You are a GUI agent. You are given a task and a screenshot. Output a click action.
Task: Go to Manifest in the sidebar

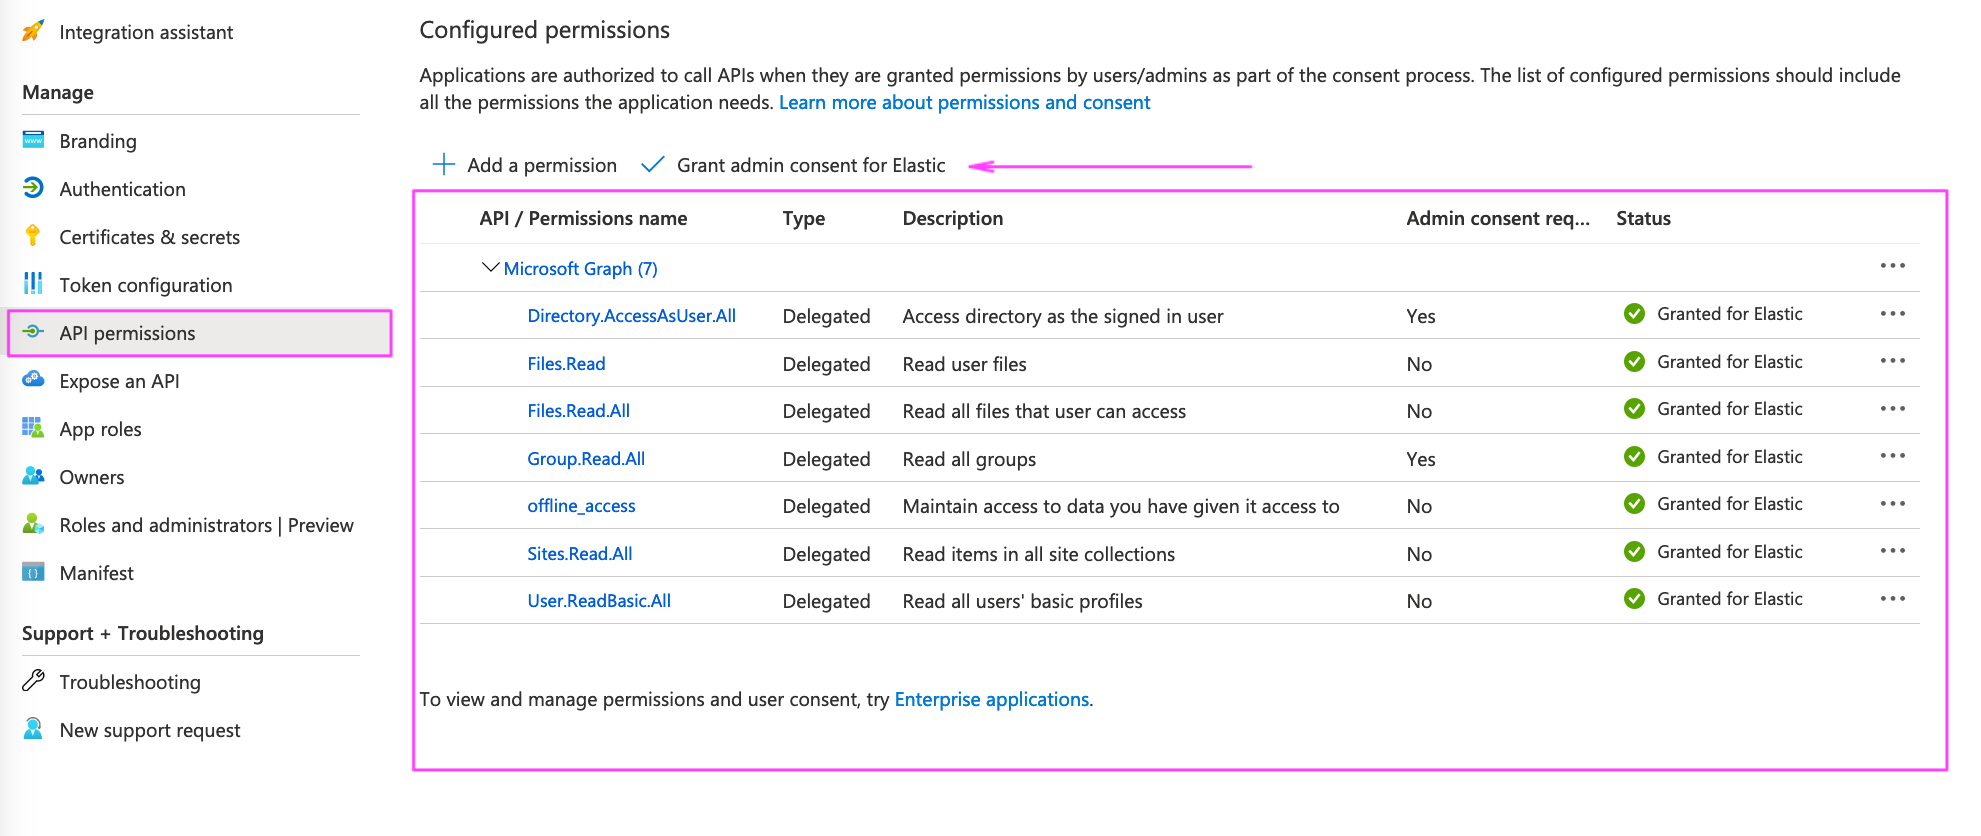pyautogui.click(x=96, y=573)
